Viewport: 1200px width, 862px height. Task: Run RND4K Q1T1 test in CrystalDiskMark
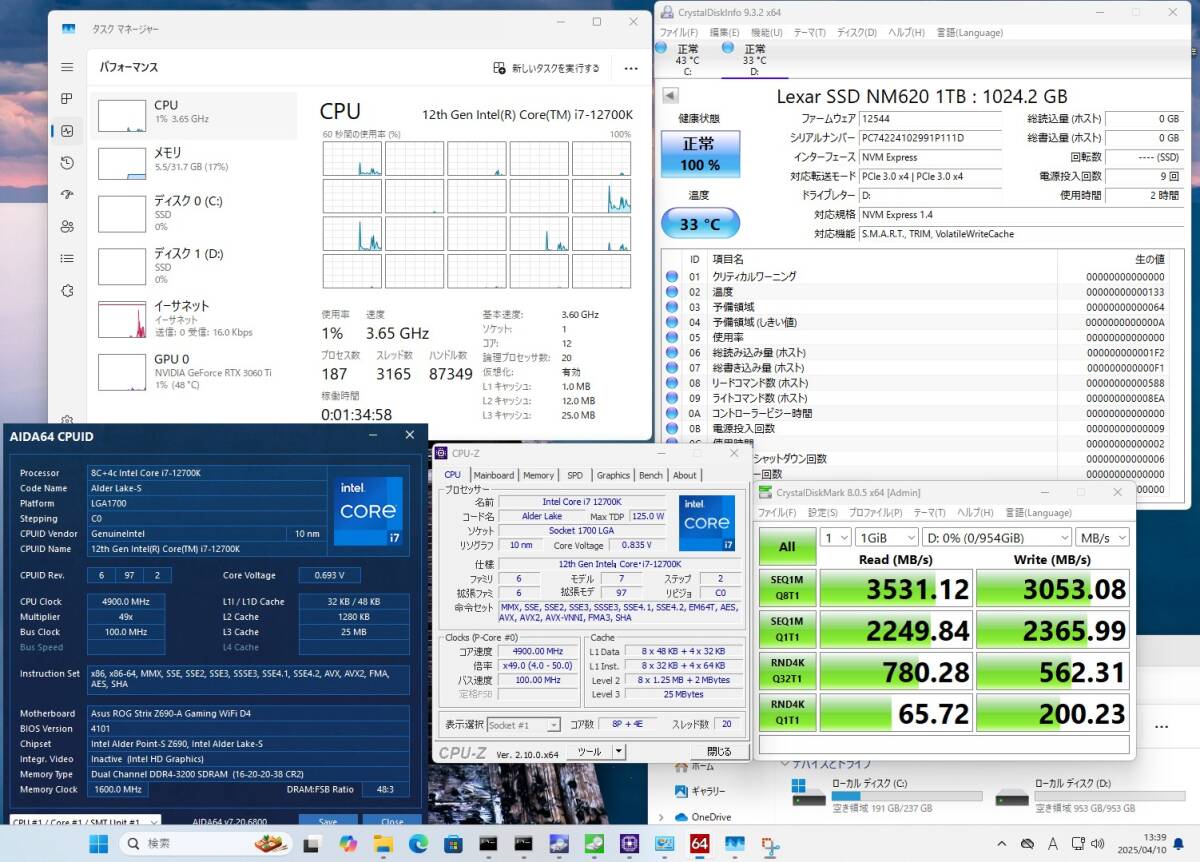(x=787, y=712)
